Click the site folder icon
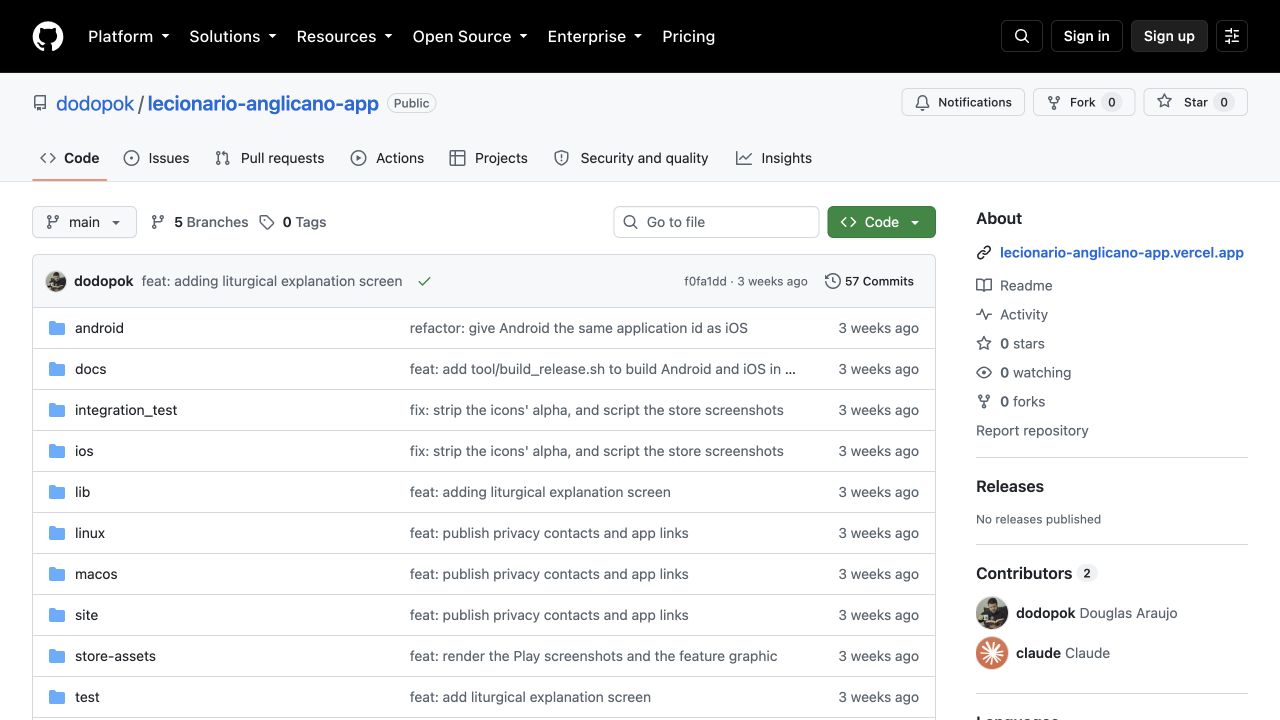The width and height of the screenshot is (1280, 720). 57,615
